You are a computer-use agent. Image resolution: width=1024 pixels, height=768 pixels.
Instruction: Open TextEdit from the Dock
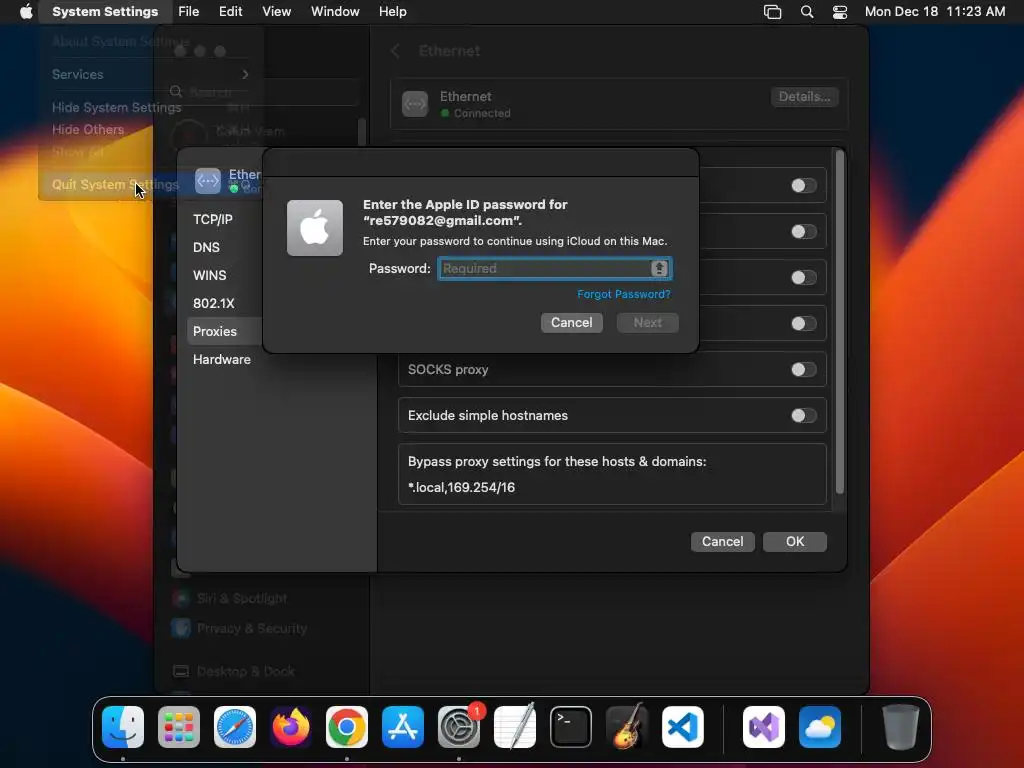[x=515, y=727]
